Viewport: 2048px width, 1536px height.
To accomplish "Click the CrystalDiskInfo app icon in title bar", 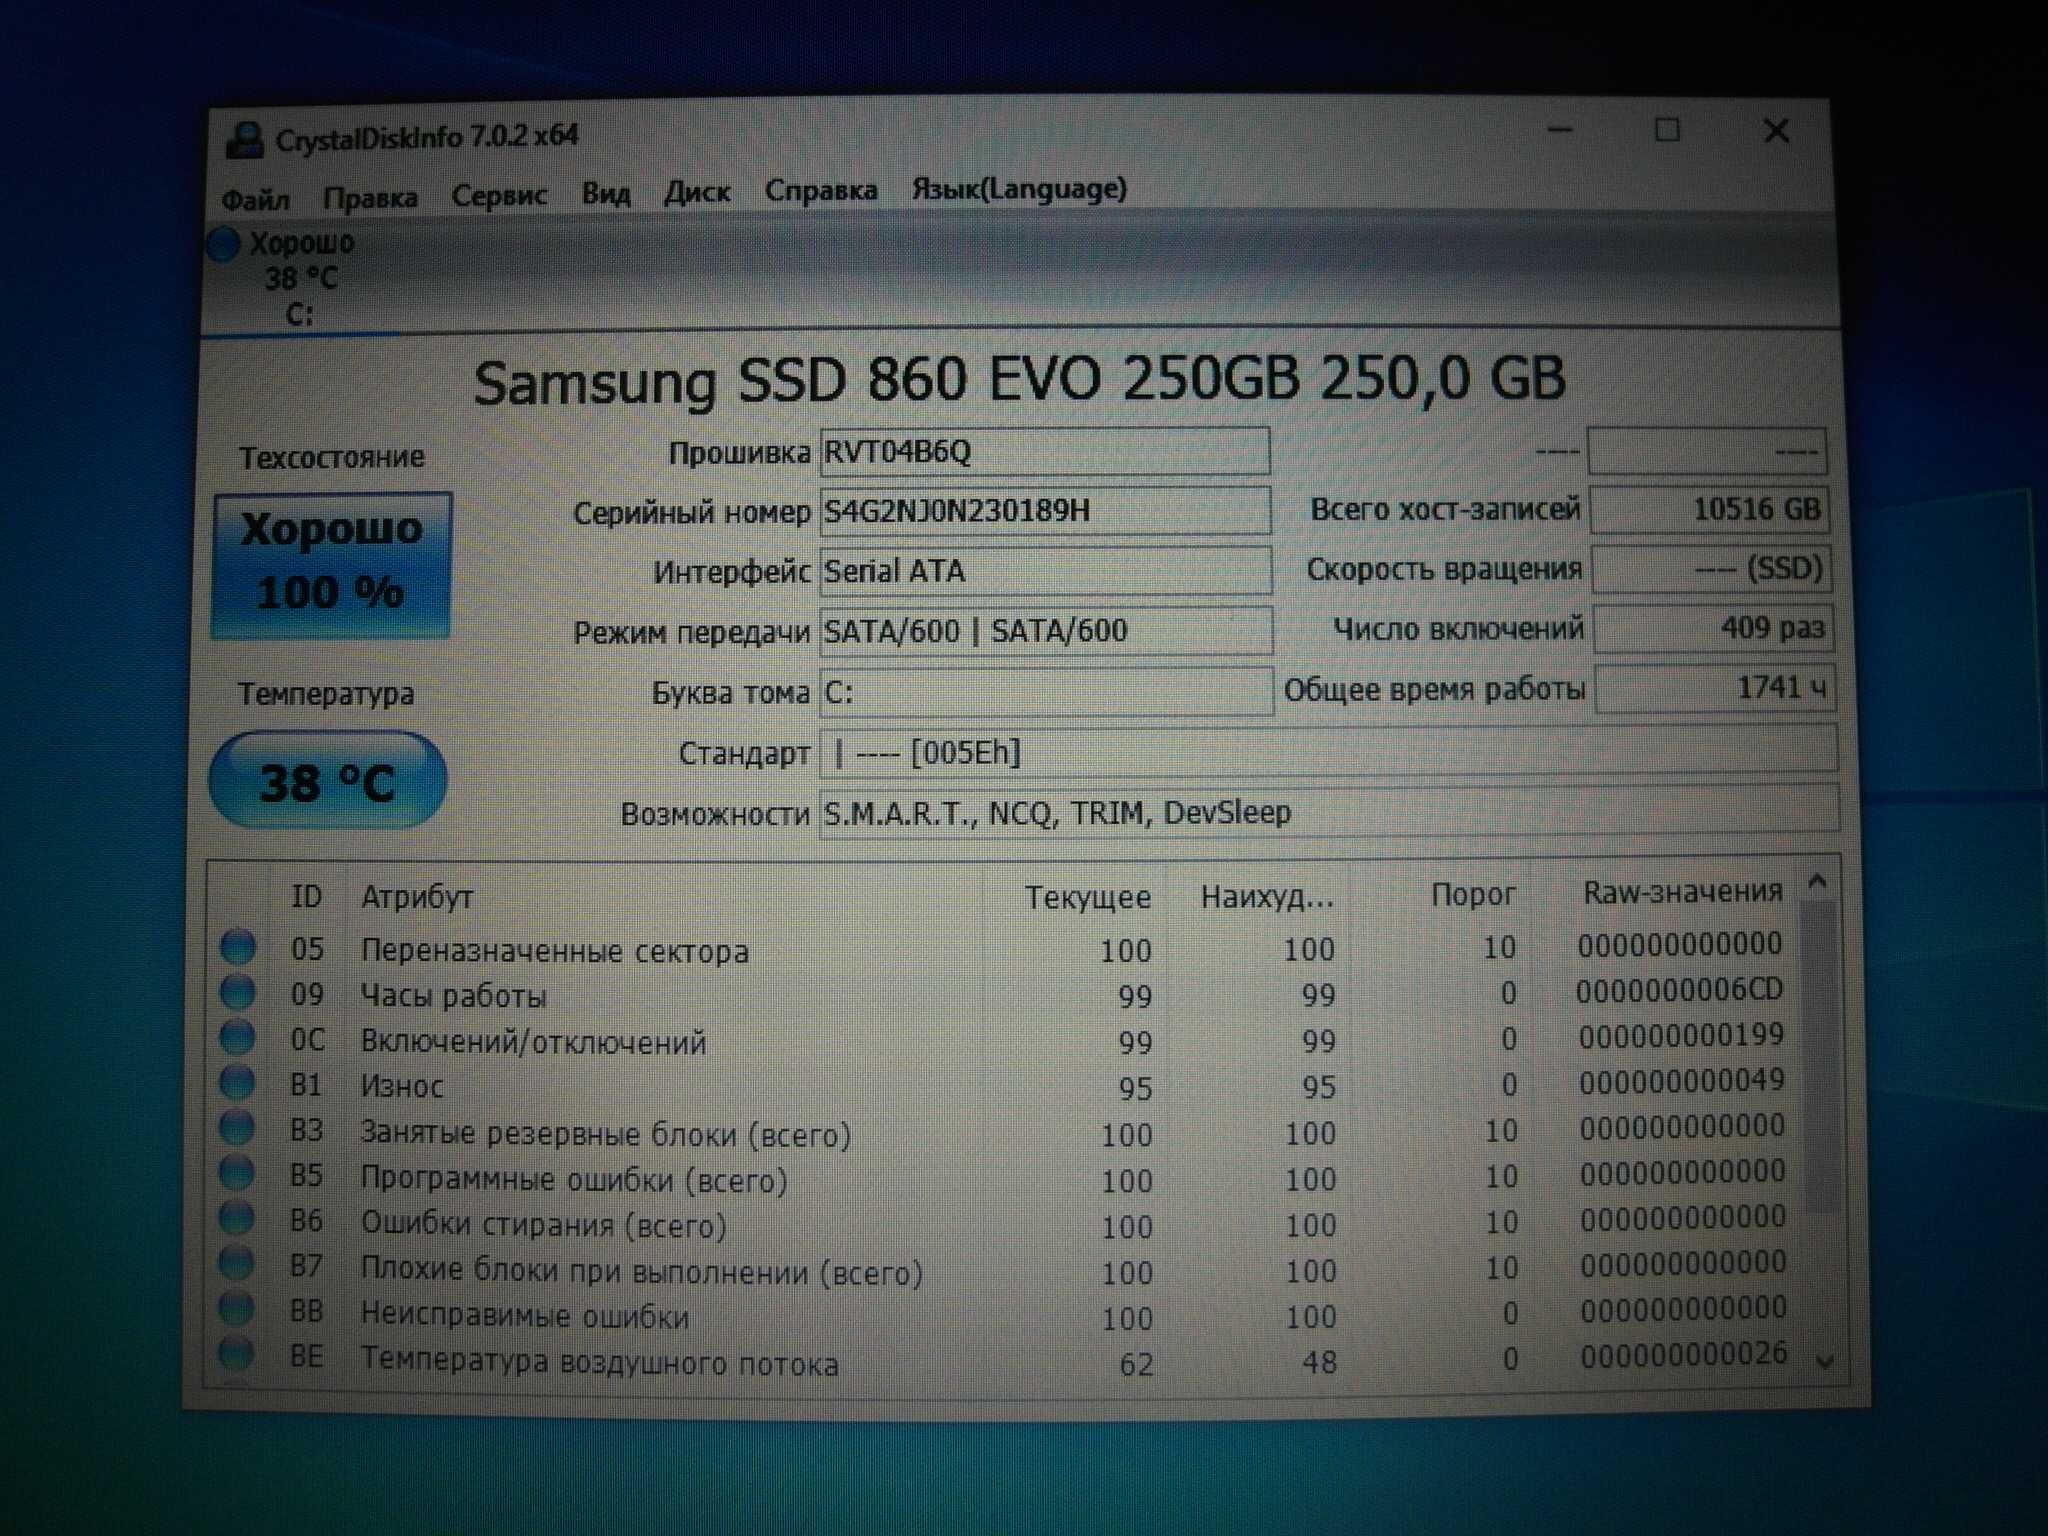I will (244, 140).
